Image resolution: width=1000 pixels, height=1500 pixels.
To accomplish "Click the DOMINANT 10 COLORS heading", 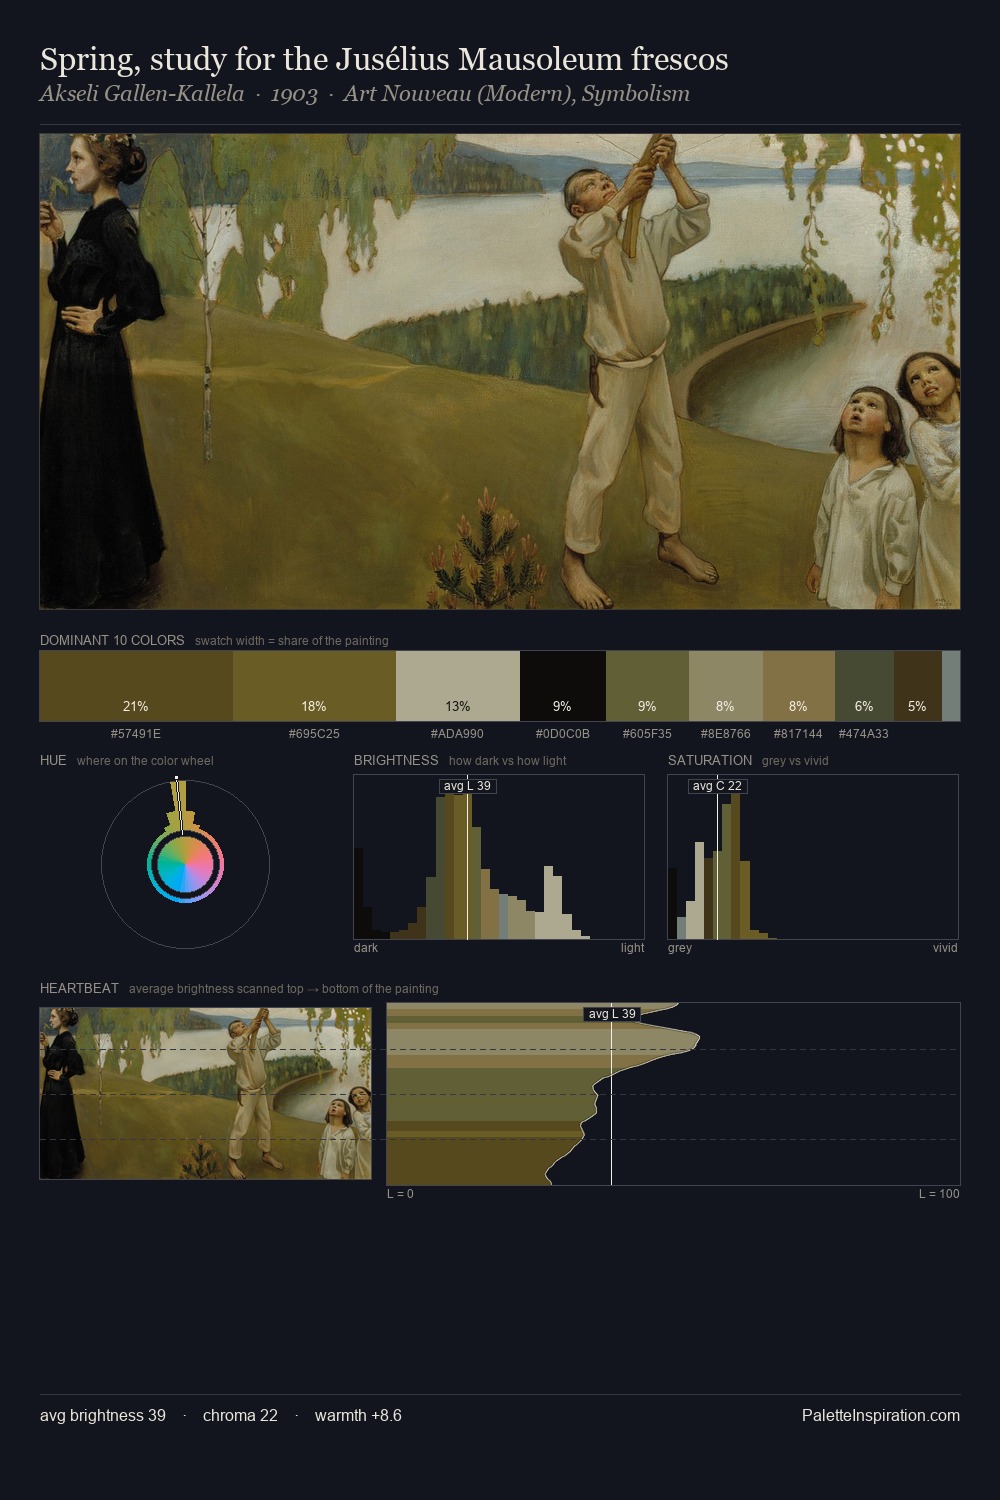I will pyautogui.click(x=112, y=640).
